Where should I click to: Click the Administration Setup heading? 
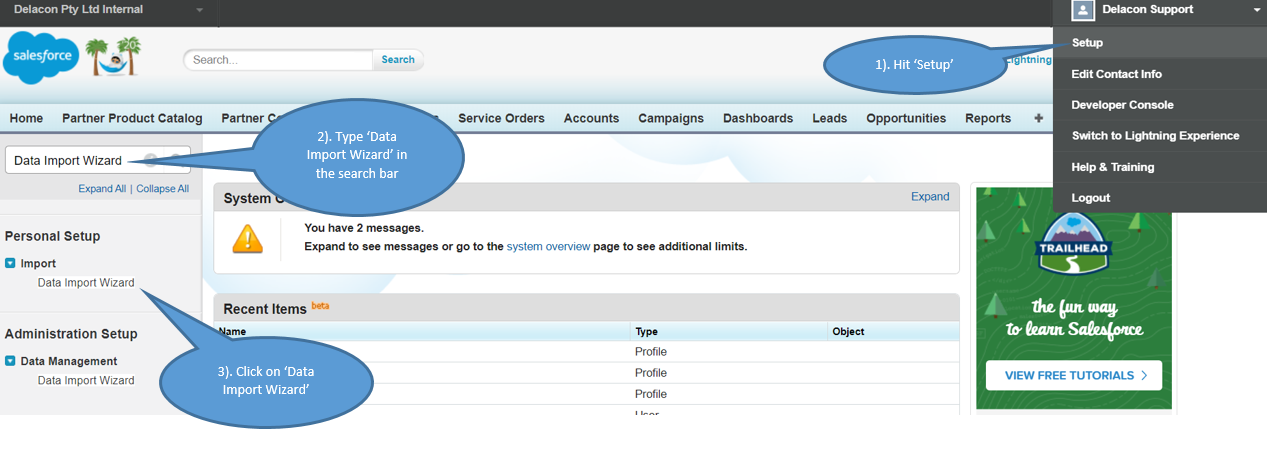click(x=71, y=334)
